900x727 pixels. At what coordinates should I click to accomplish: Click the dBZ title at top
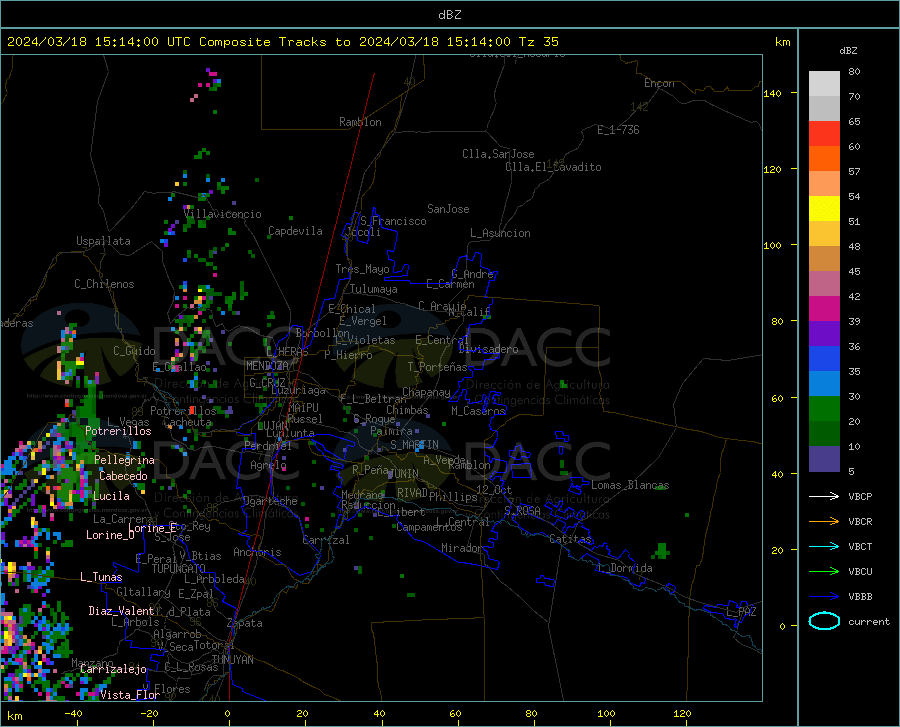point(449,15)
